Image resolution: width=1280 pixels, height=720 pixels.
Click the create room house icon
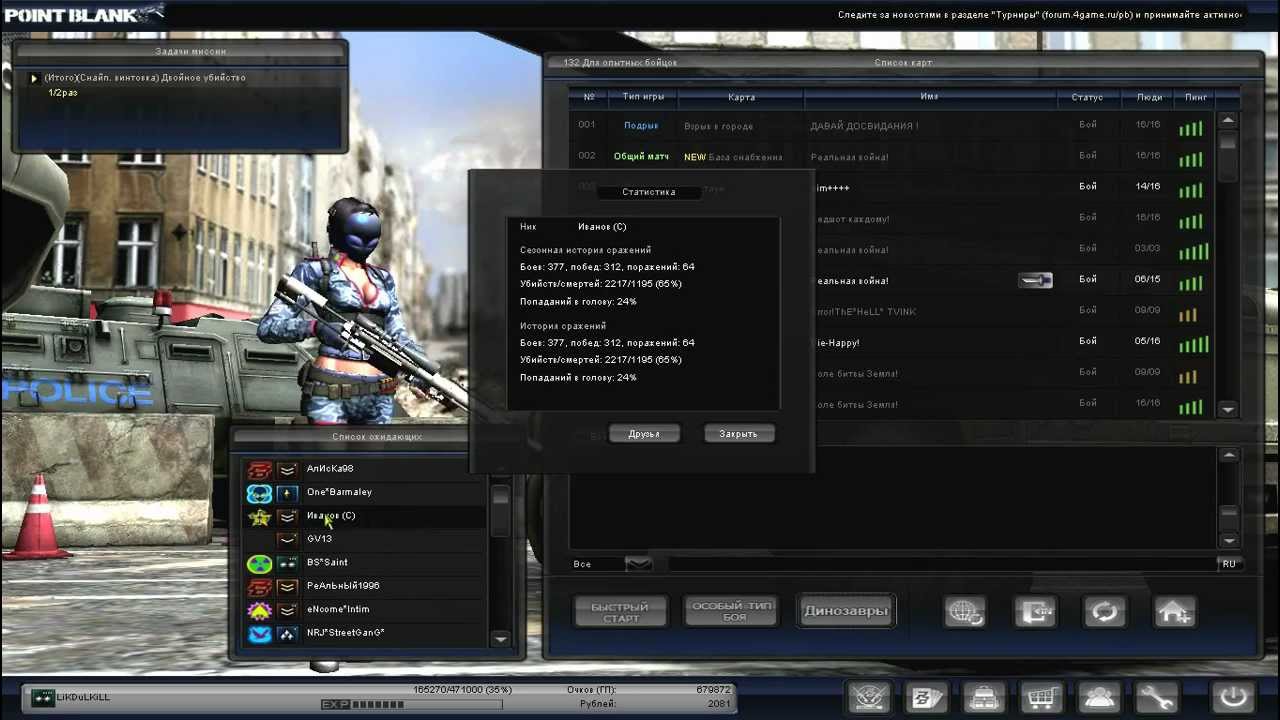click(1175, 611)
